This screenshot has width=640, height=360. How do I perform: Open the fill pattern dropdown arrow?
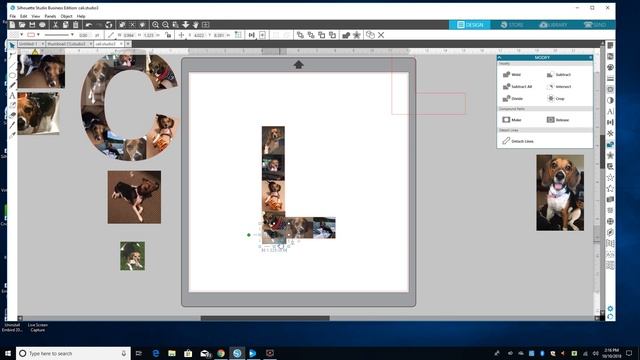coord(22,35)
